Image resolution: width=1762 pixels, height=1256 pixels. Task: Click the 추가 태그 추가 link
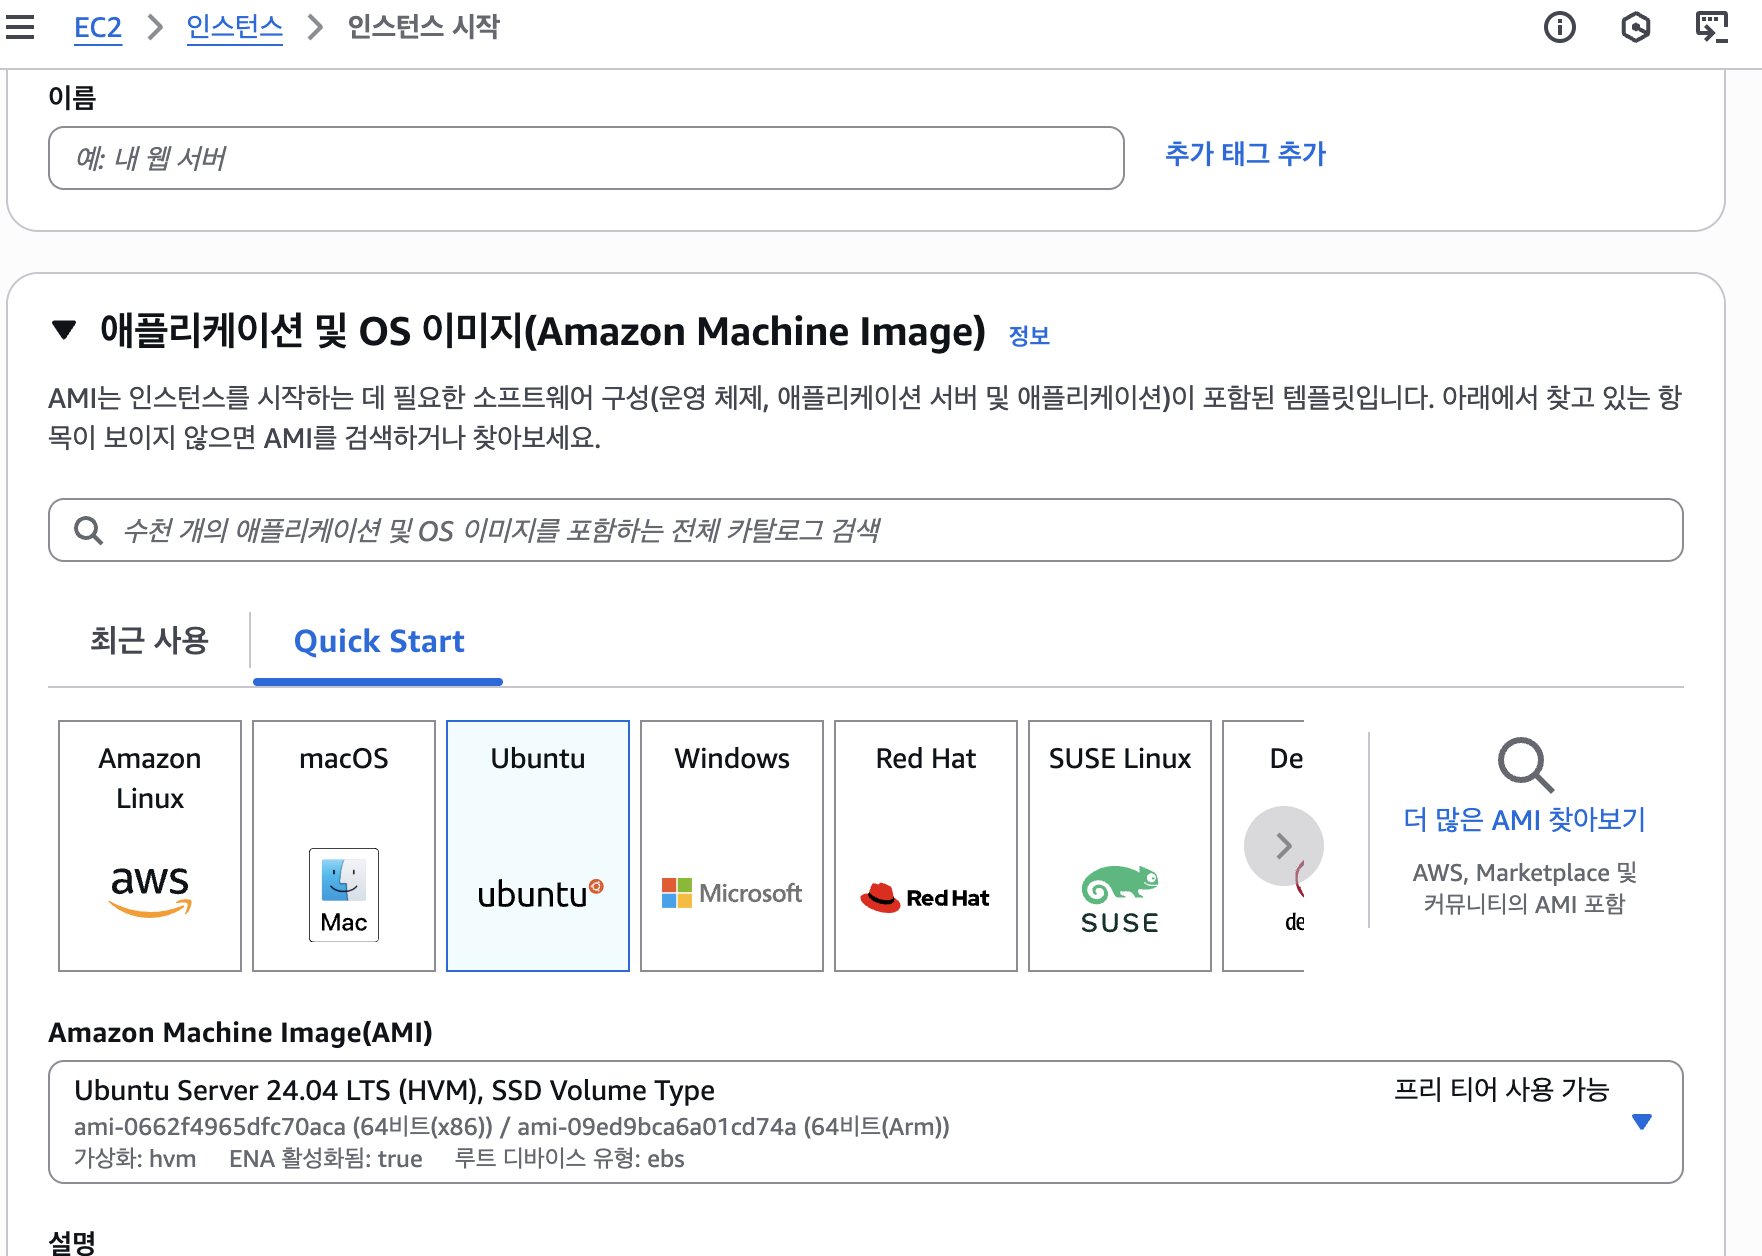[1245, 153]
